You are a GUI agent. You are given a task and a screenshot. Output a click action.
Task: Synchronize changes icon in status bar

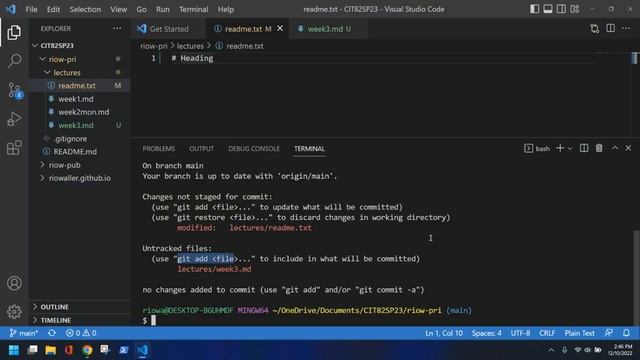point(52,333)
